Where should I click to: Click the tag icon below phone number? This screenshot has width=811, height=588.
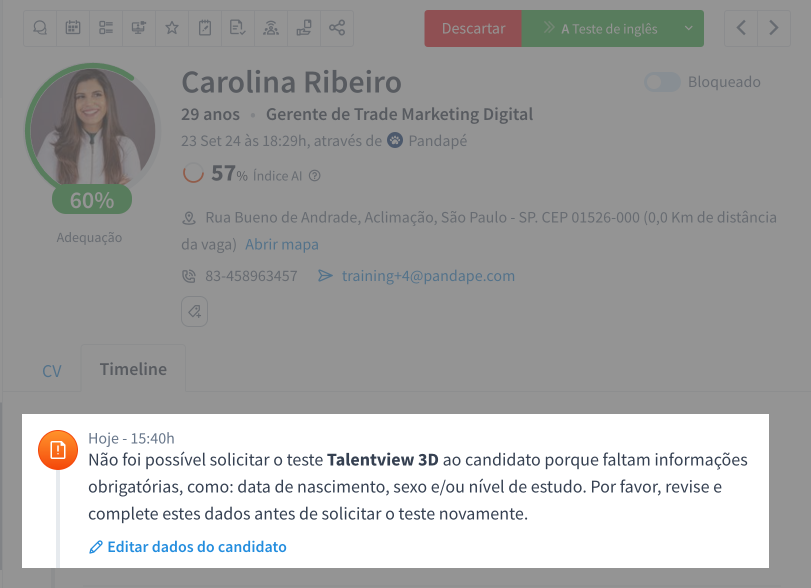click(194, 312)
